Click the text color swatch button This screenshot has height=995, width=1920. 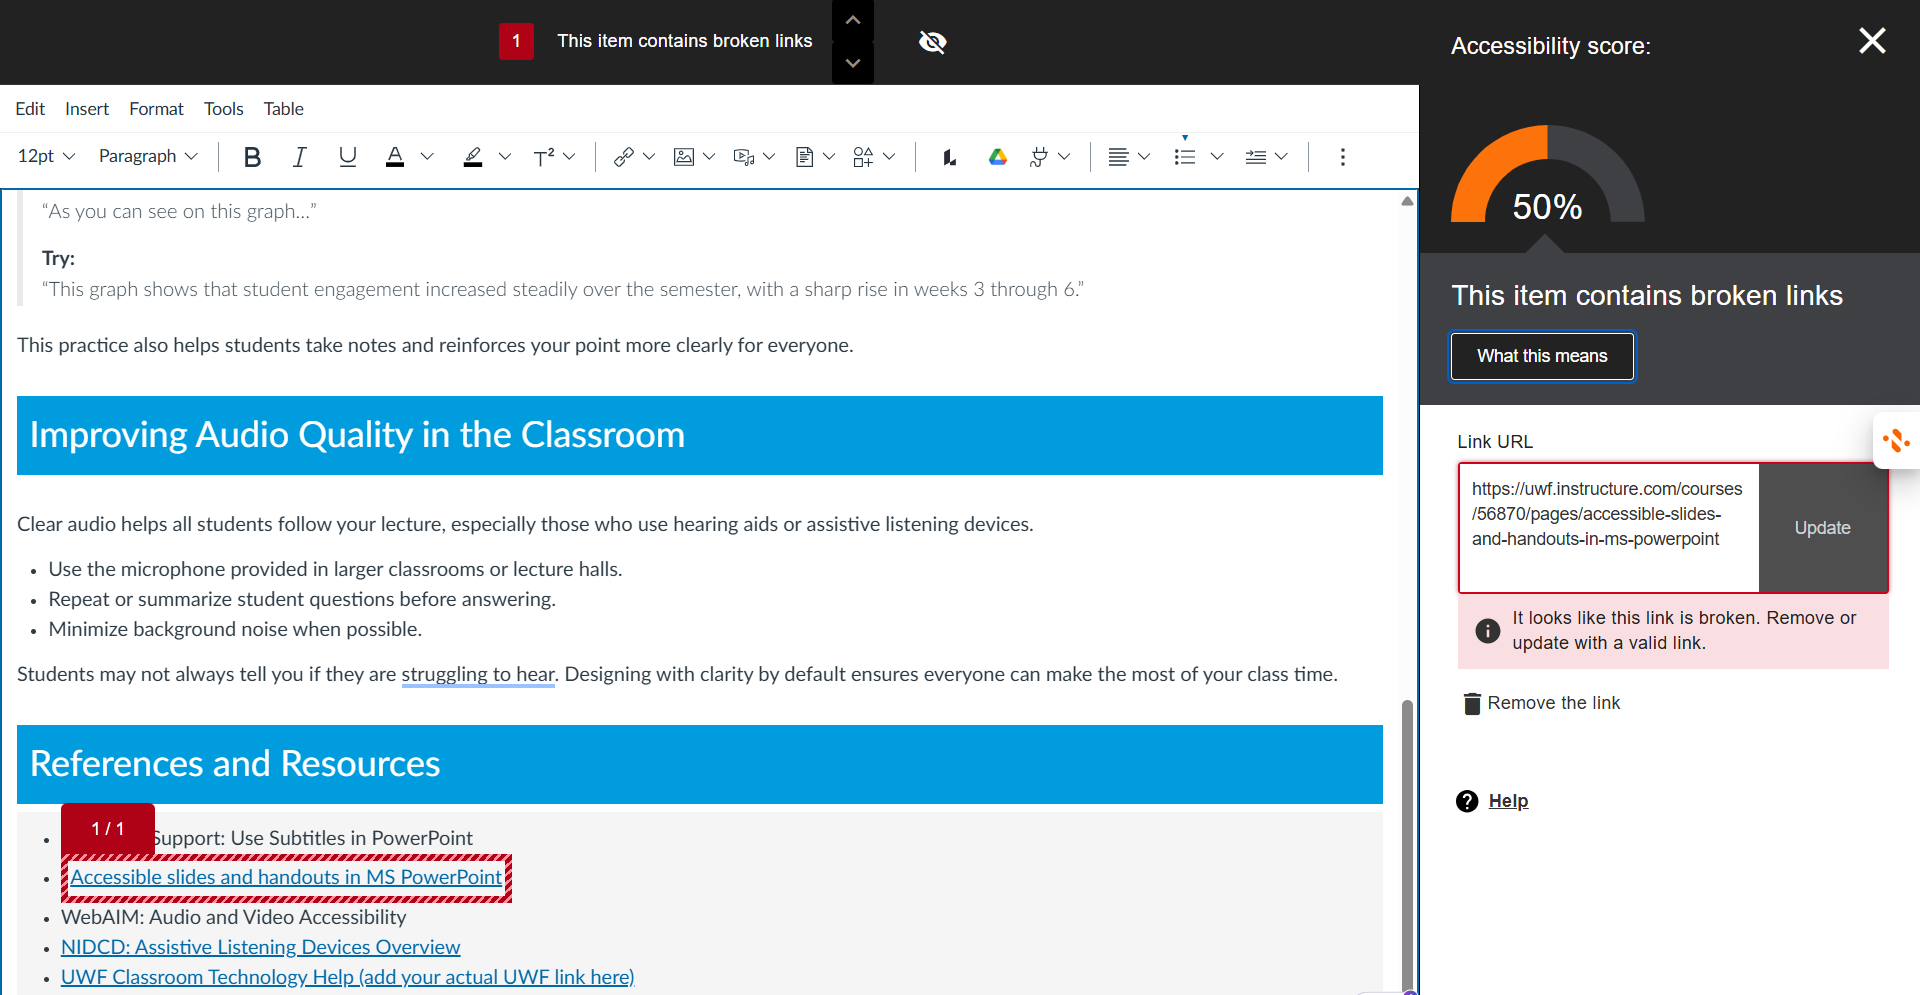tap(395, 157)
